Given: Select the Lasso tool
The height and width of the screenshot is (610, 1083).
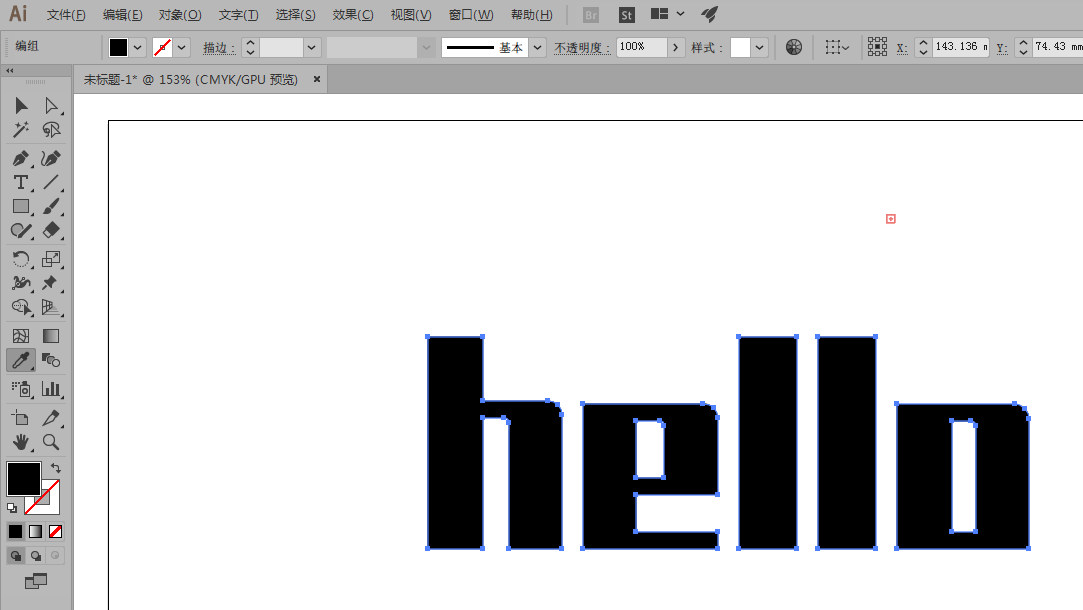Looking at the screenshot, I should click(51, 130).
